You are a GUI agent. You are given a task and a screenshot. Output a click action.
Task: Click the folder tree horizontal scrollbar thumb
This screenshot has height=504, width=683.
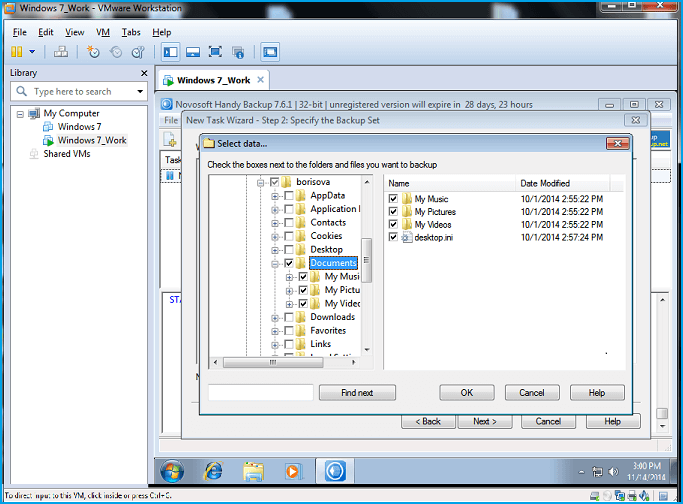click(x=273, y=362)
